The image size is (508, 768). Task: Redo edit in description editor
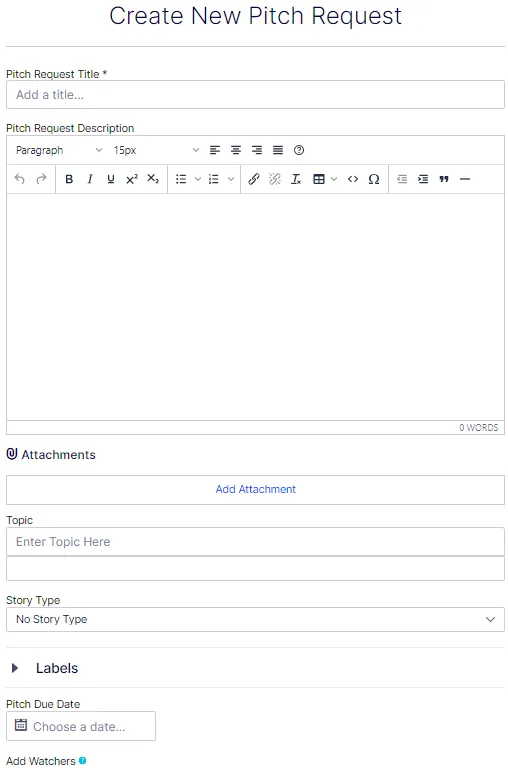point(41,179)
